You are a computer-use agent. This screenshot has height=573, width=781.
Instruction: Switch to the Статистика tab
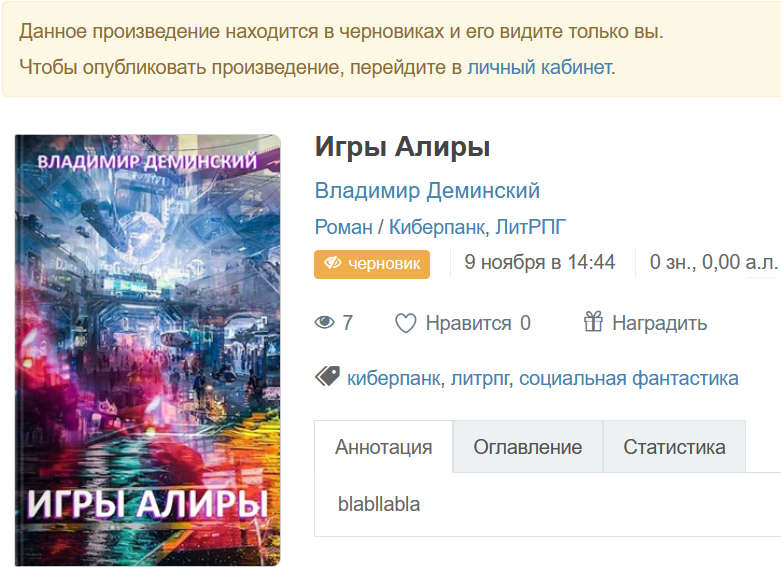(x=674, y=447)
